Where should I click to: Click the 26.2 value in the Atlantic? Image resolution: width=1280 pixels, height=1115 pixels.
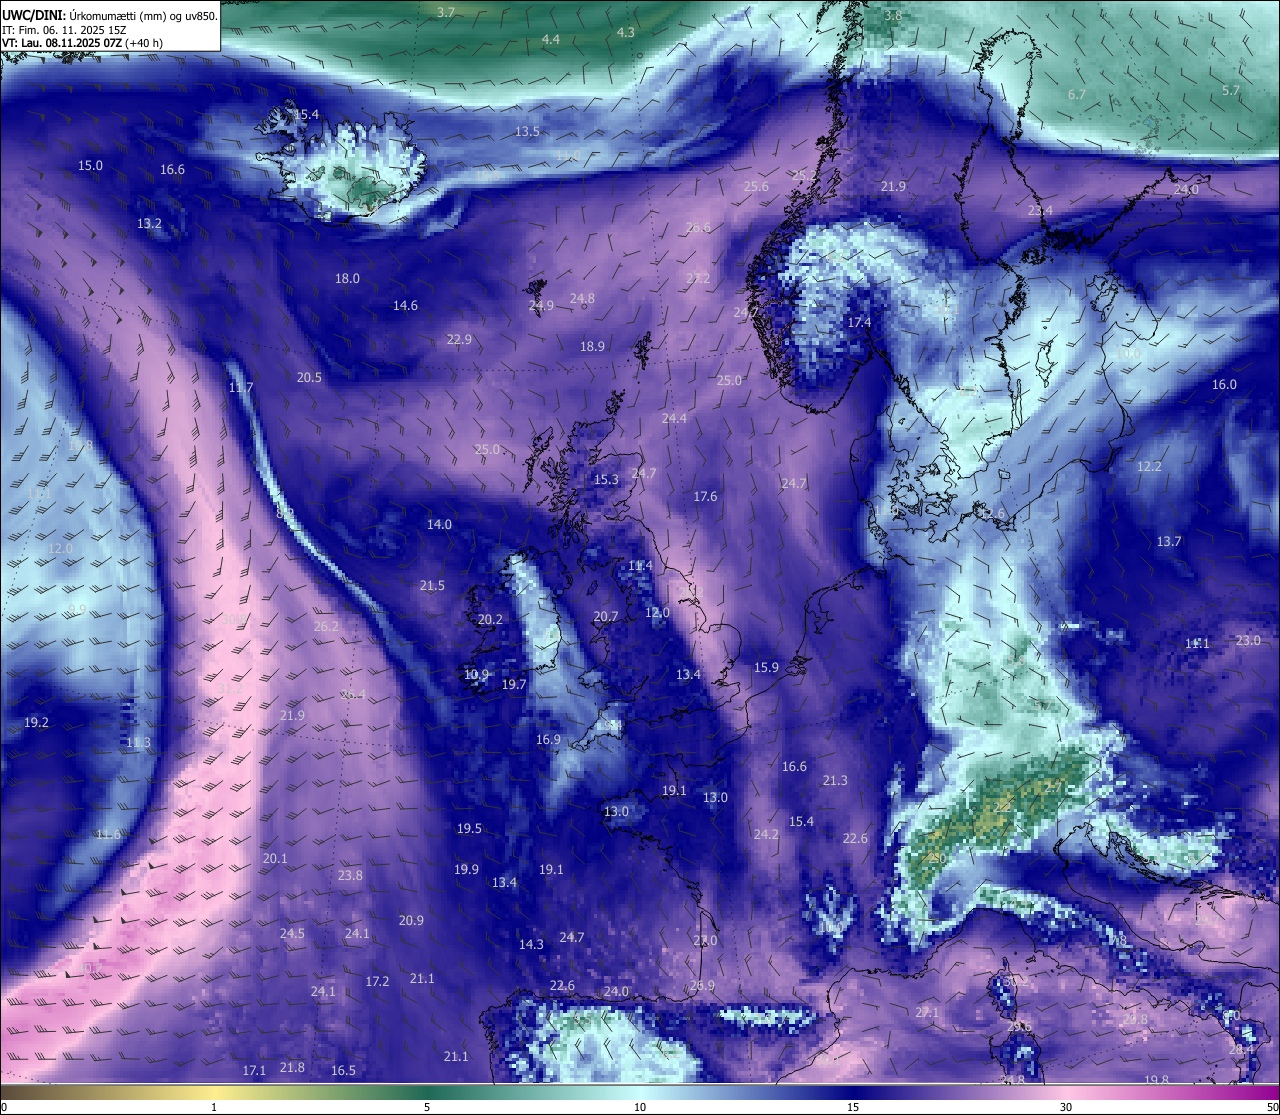[x=326, y=627]
